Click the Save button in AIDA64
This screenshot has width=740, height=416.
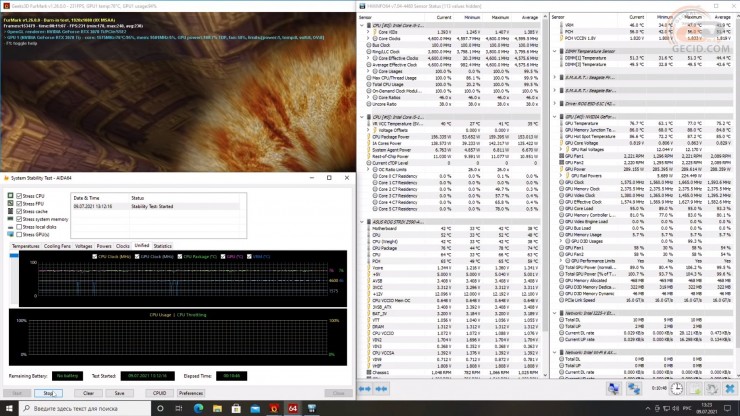pyautogui.click(x=119, y=393)
